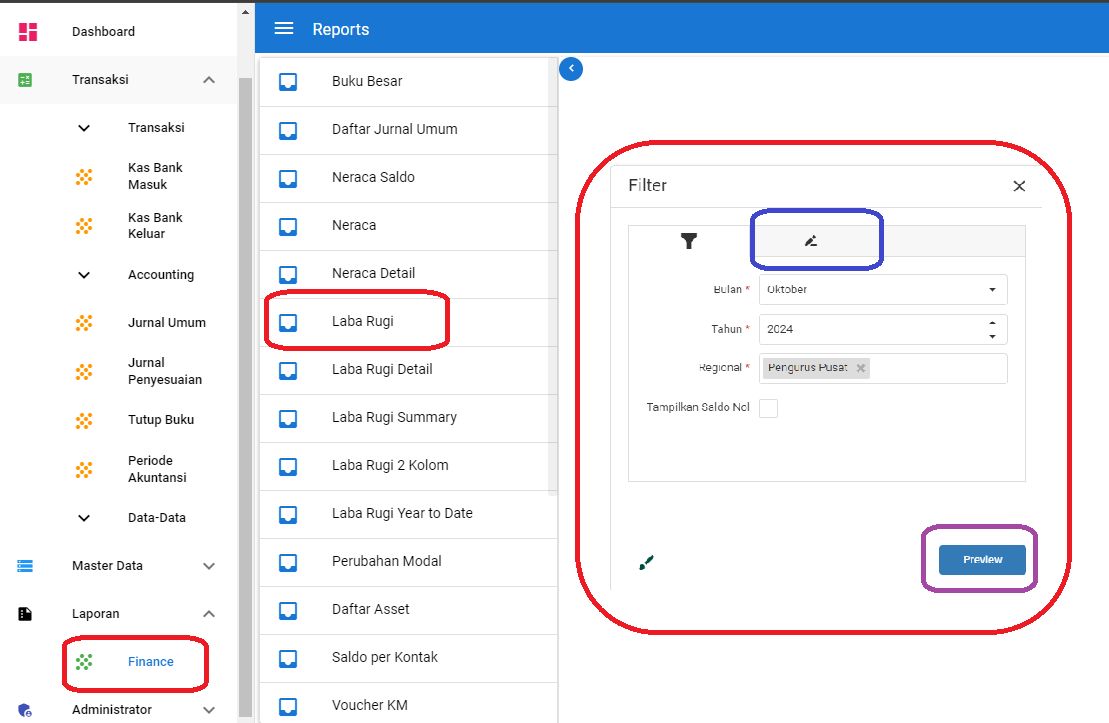Image resolution: width=1109 pixels, height=723 pixels.
Task: Collapse report list with blue arrow button
Action: tap(571, 69)
